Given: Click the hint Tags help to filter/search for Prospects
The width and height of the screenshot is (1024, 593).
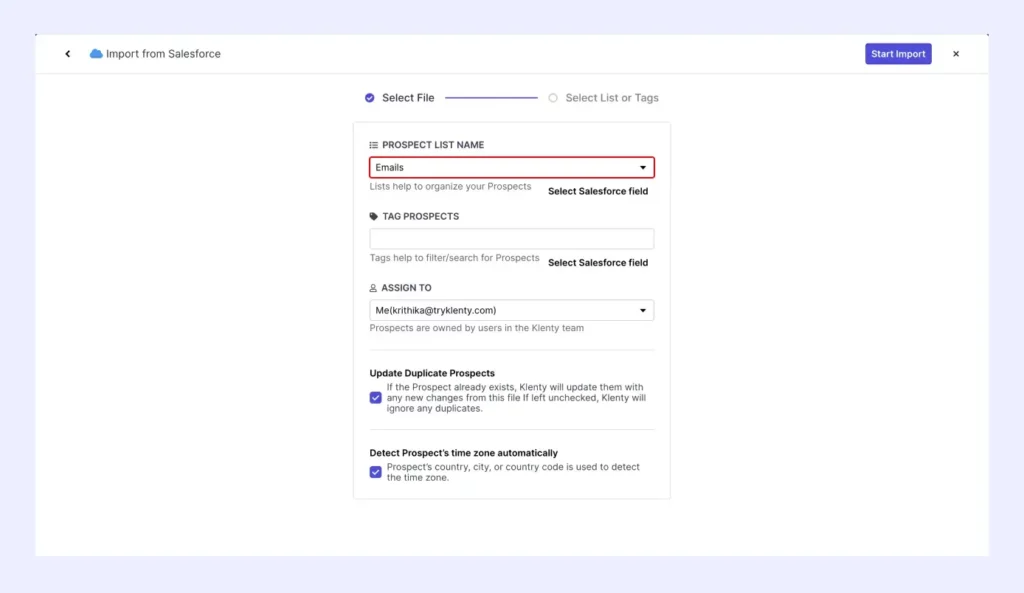Looking at the screenshot, I should click(x=455, y=258).
